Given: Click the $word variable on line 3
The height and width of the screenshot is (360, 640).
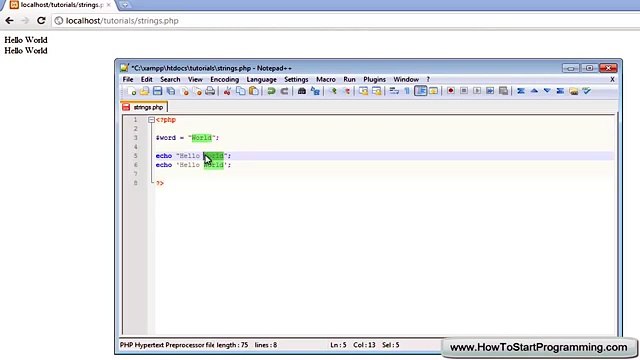Looking at the screenshot, I should 165,138.
